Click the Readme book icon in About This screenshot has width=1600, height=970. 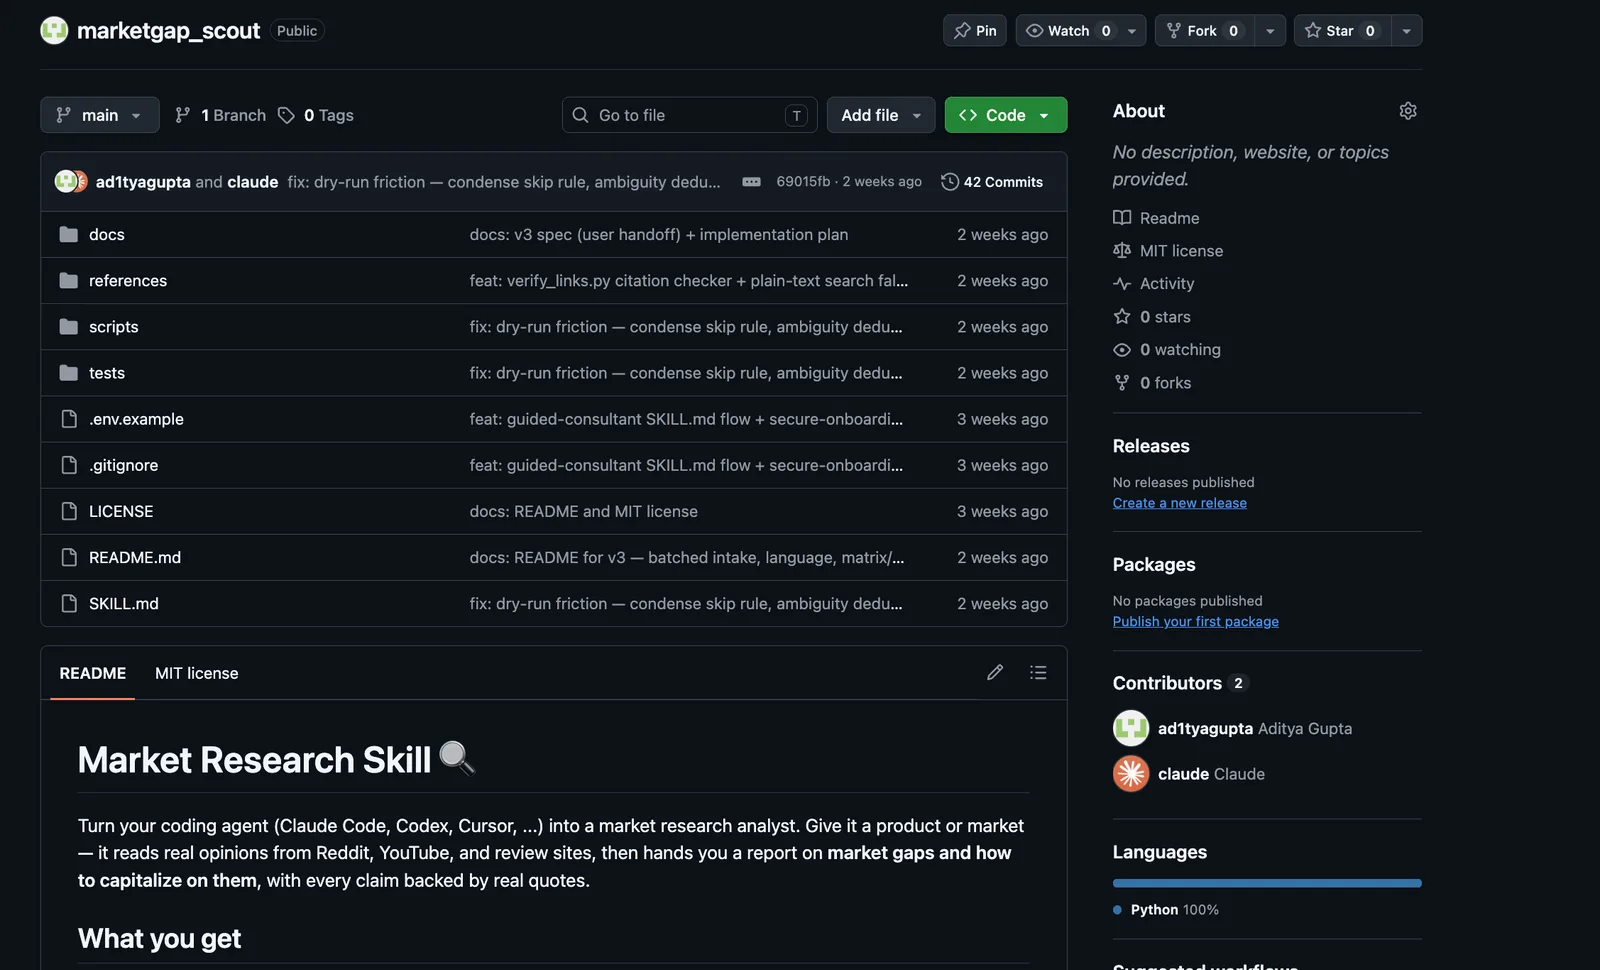(x=1122, y=218)
